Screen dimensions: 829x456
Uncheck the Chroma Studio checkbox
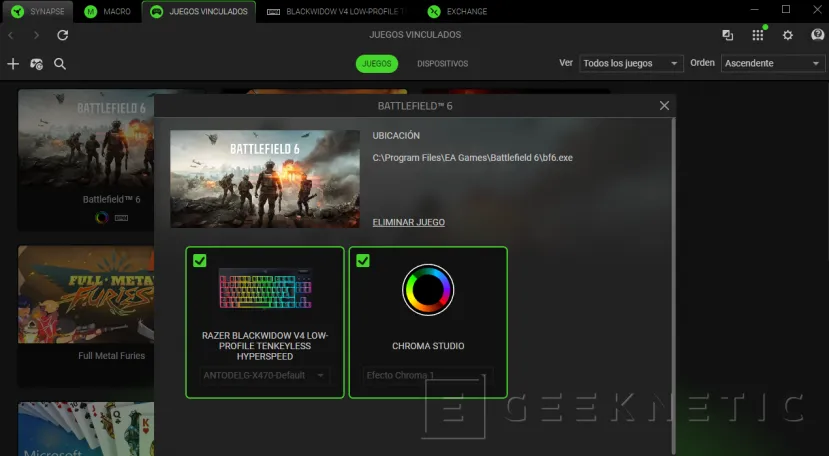(363, 261)
